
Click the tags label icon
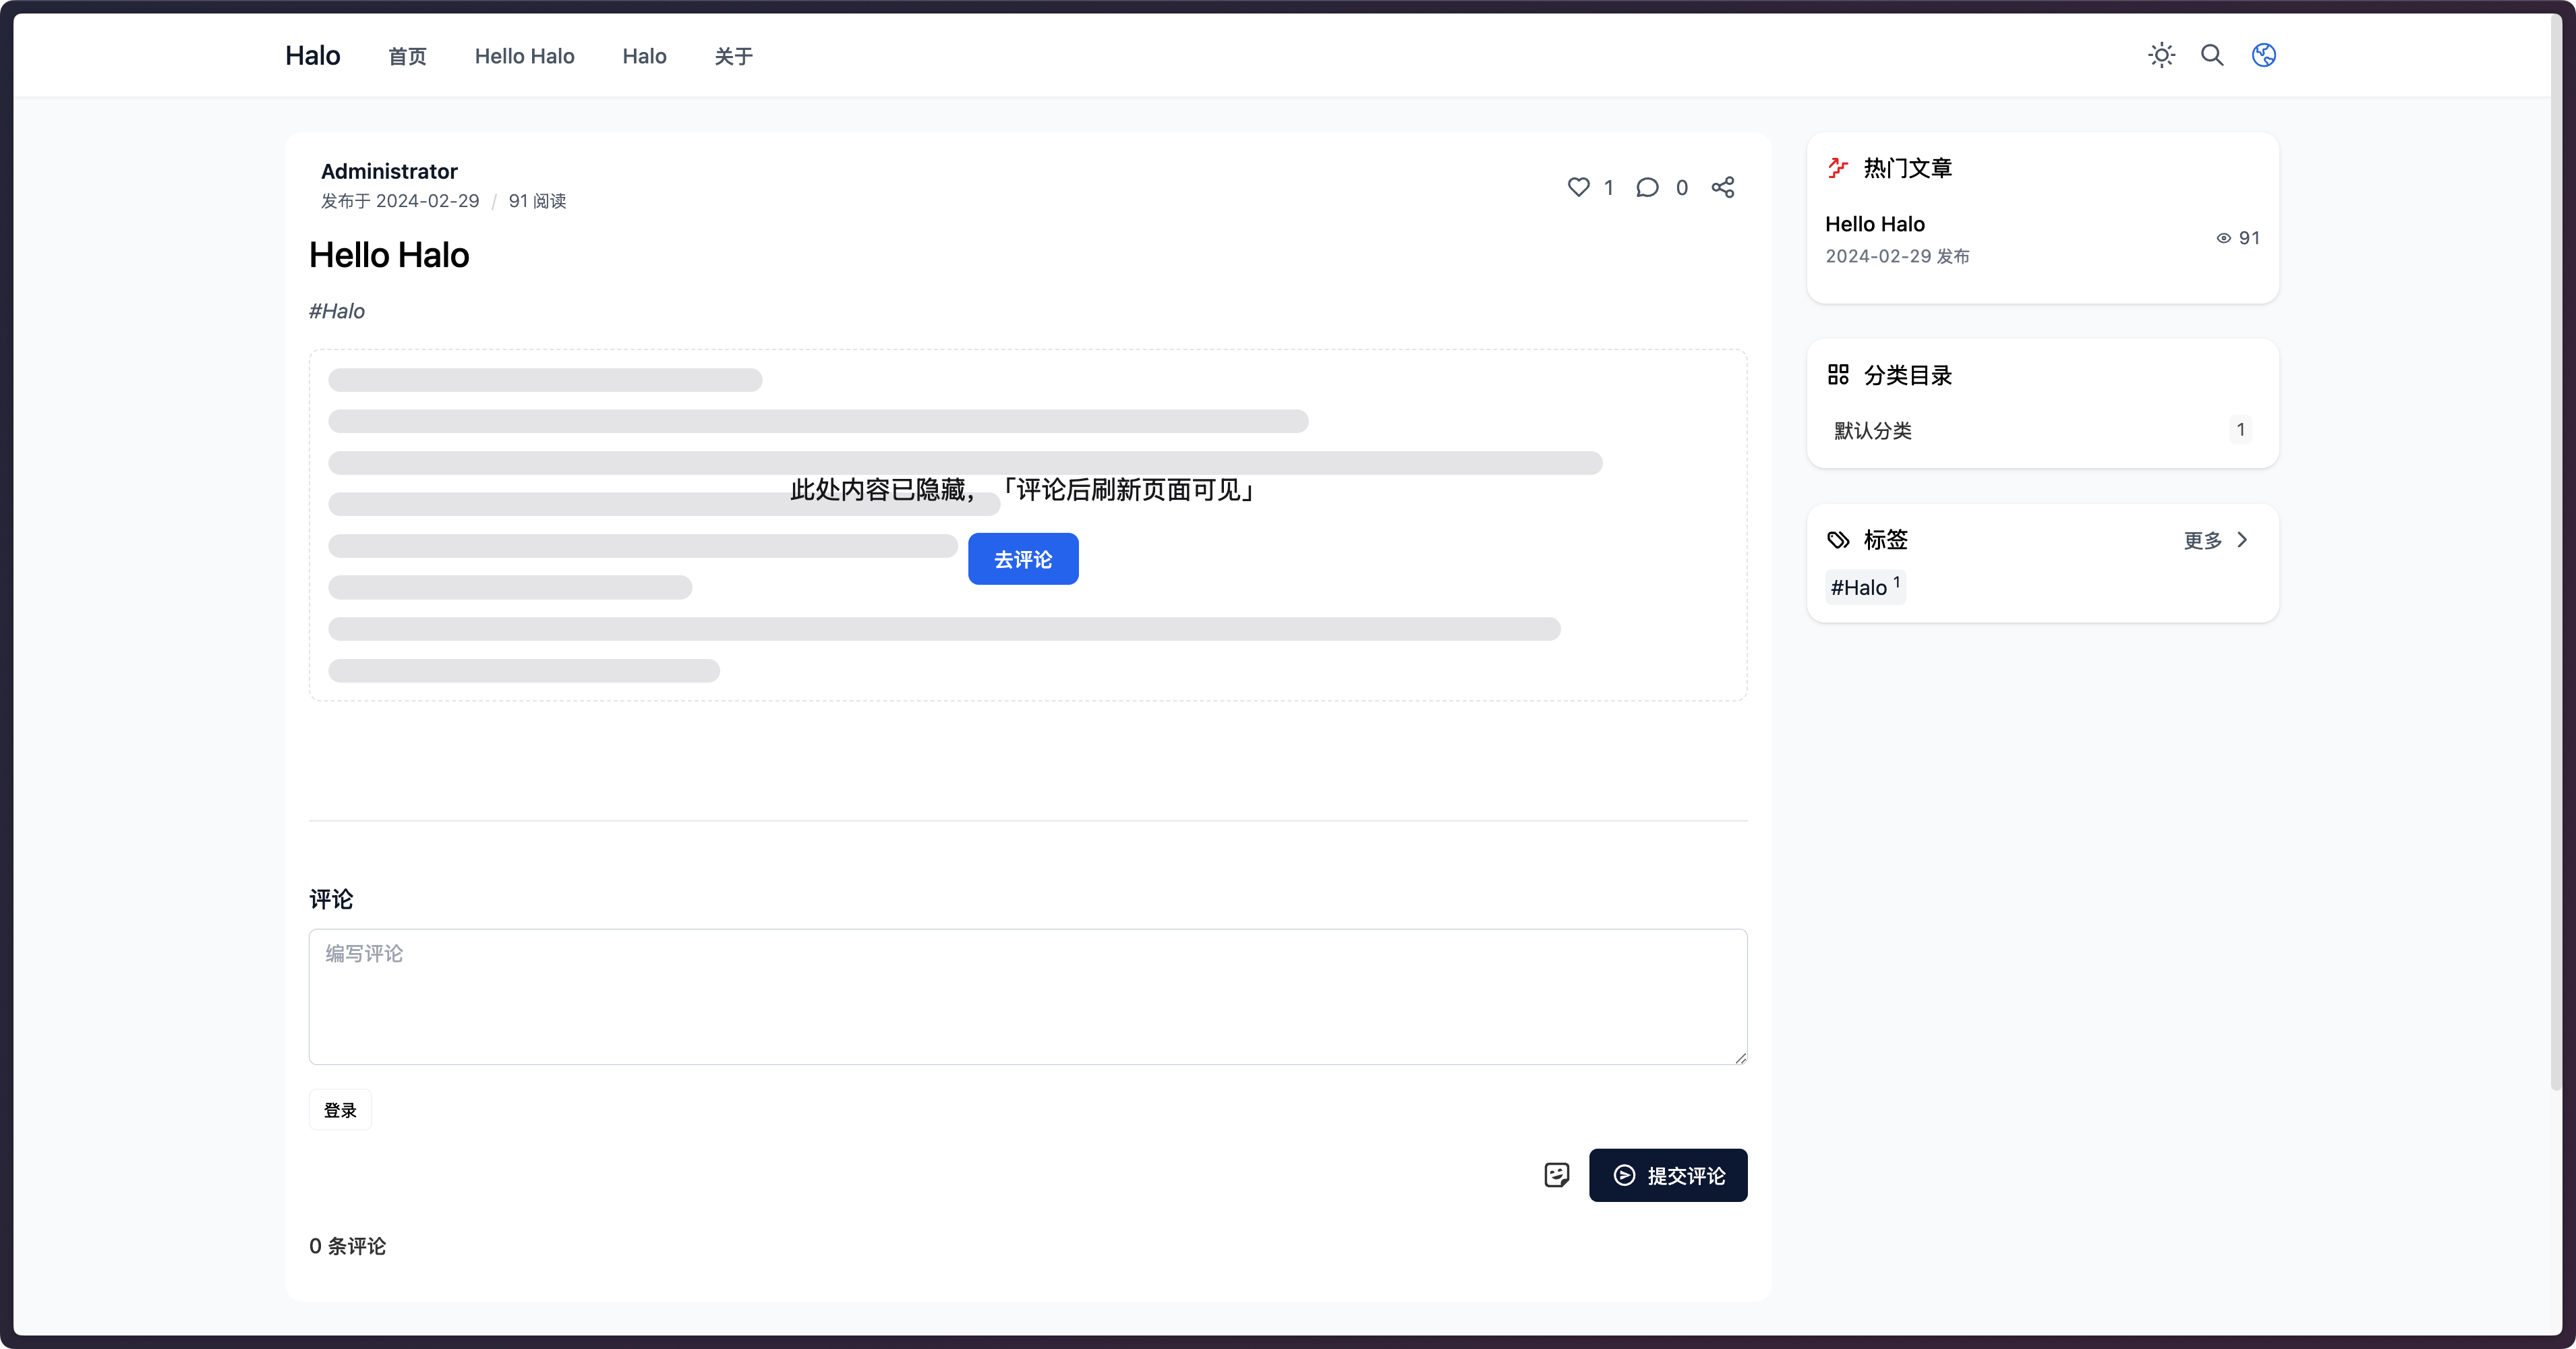(1838, 540)
